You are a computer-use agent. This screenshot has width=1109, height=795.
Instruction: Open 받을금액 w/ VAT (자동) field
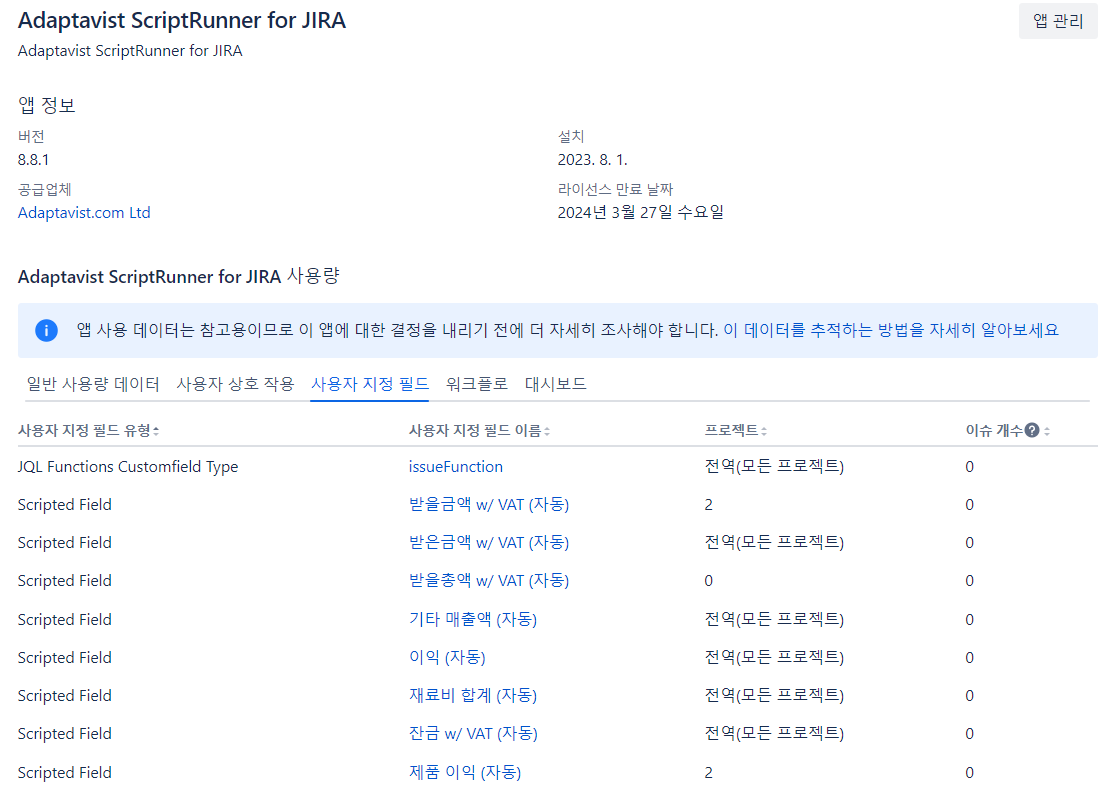pos(489,504)
